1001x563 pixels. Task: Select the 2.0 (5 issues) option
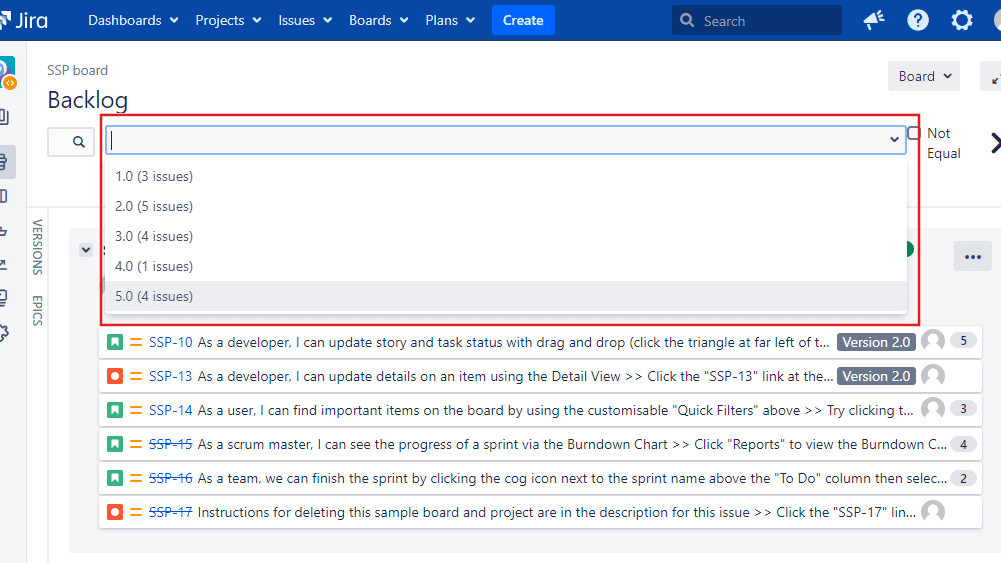point(154,206)
